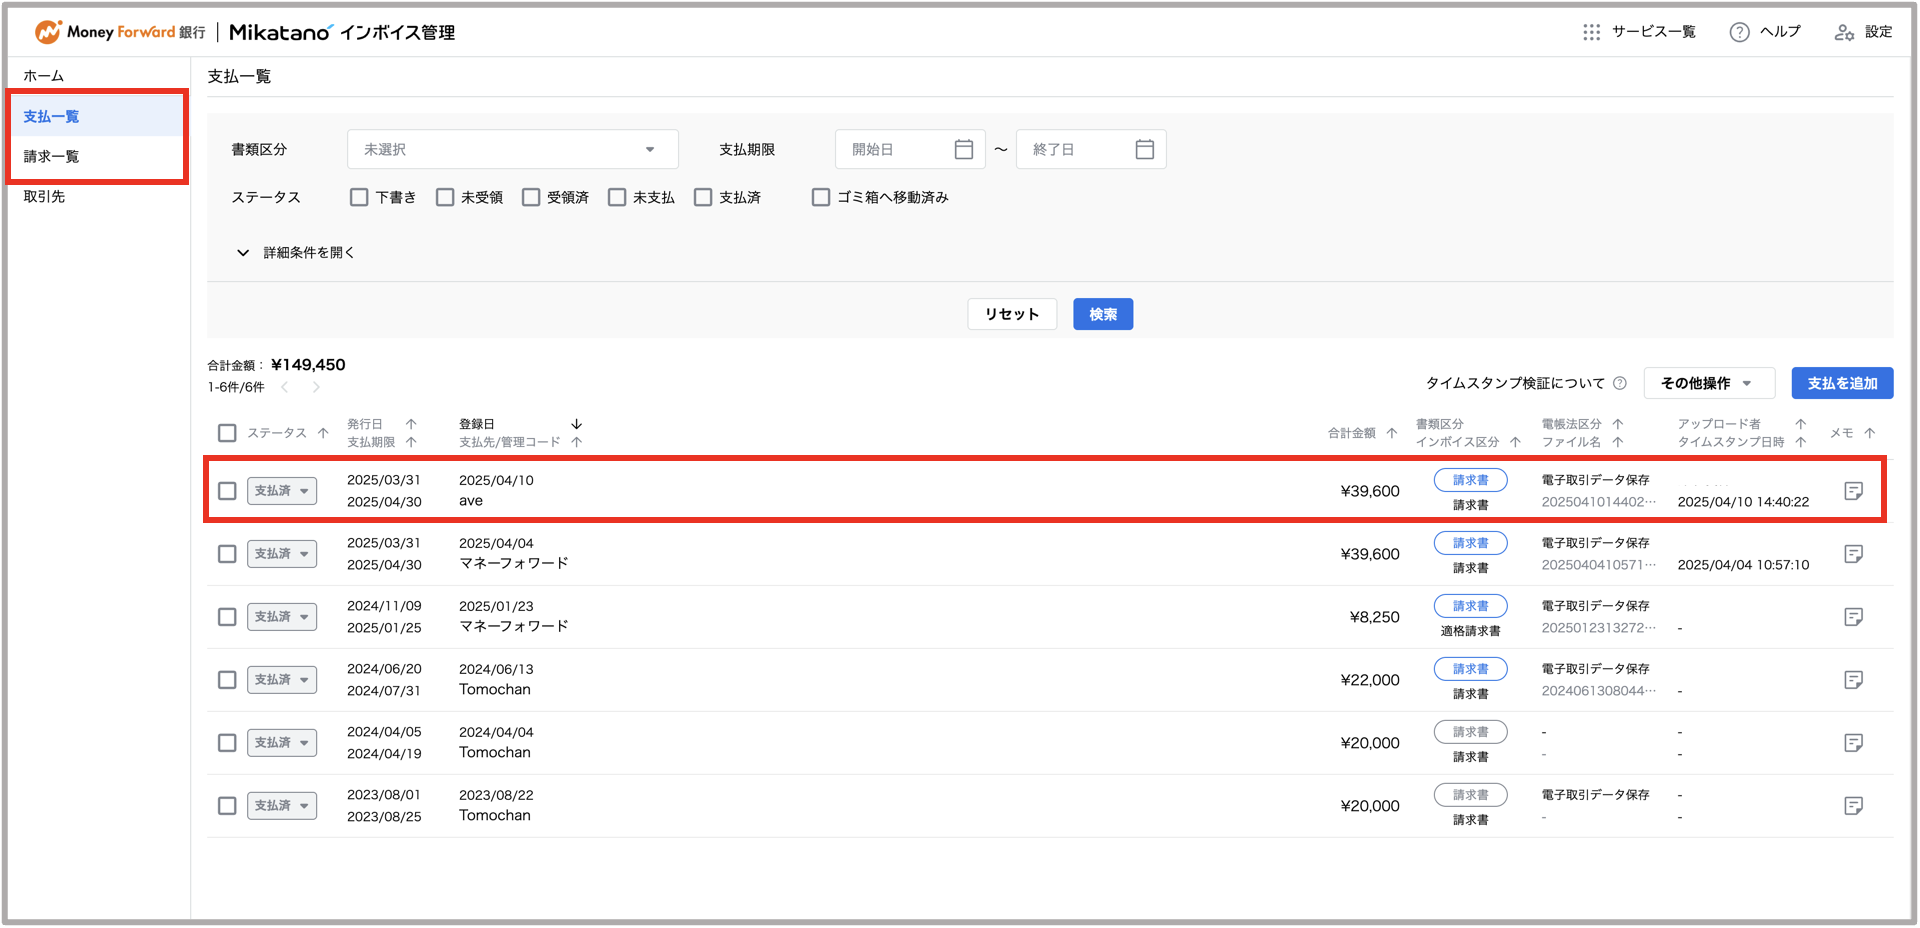Viewport: 1920px width, 928px height.
Task: Focus the 開始日 date input
Action: [910, 149]
